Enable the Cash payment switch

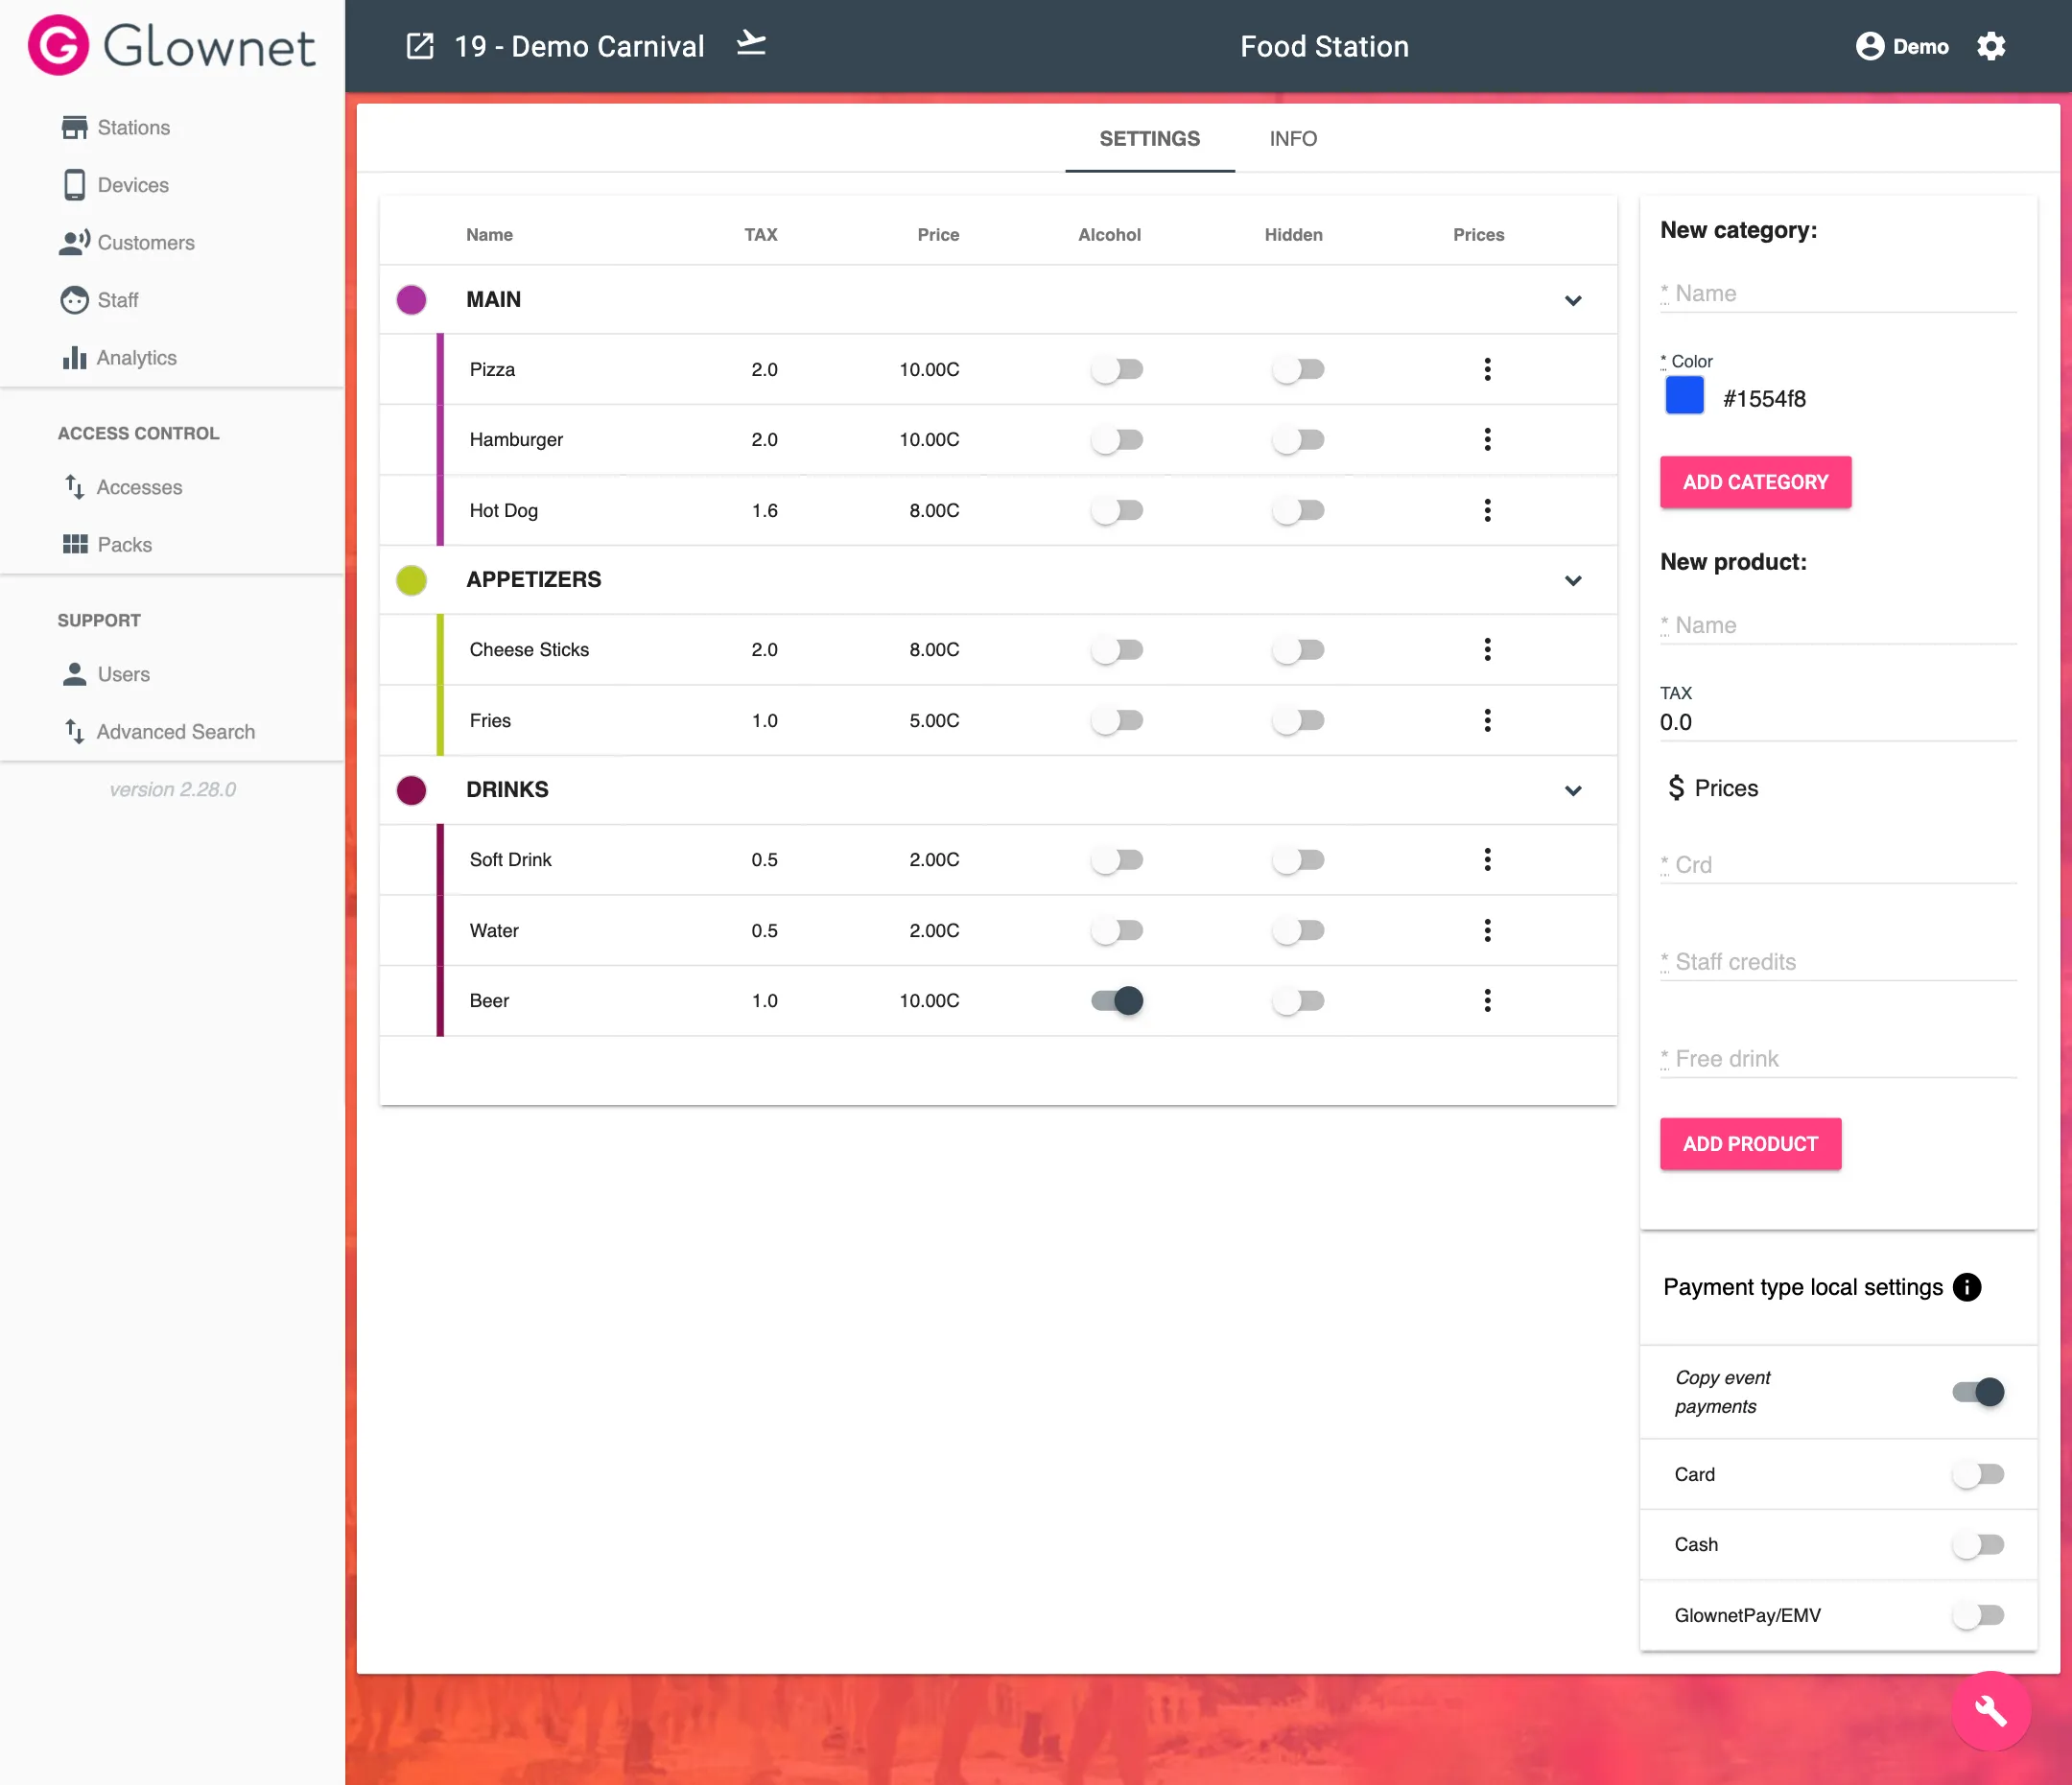click(x=1978, y=1544)
